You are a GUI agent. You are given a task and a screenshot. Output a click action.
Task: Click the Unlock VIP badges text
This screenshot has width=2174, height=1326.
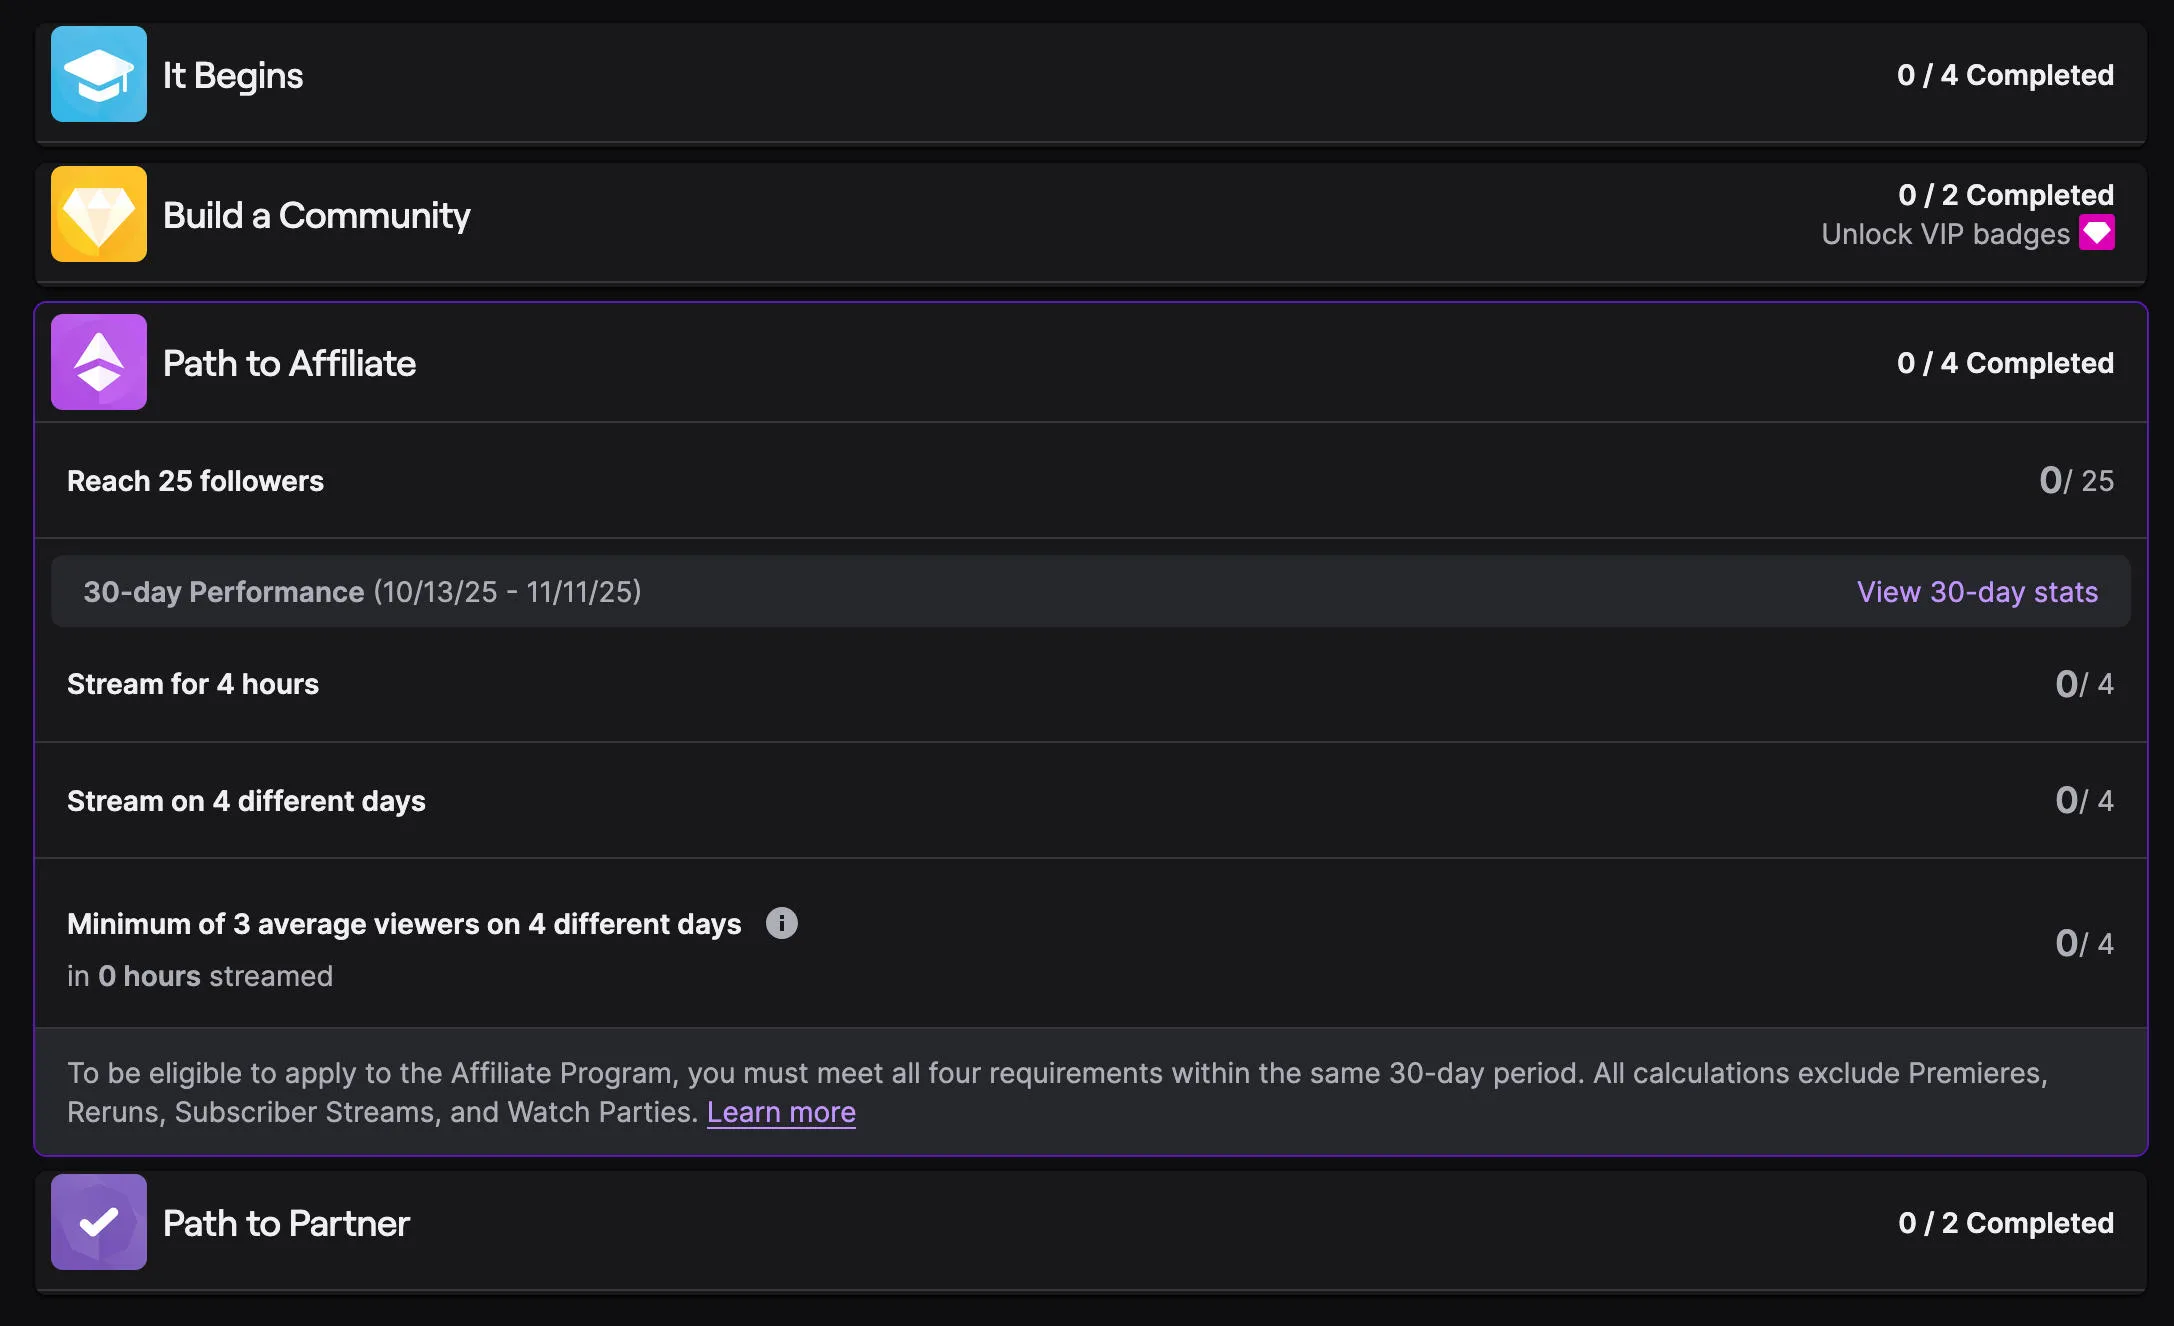tap(1945, 234)
